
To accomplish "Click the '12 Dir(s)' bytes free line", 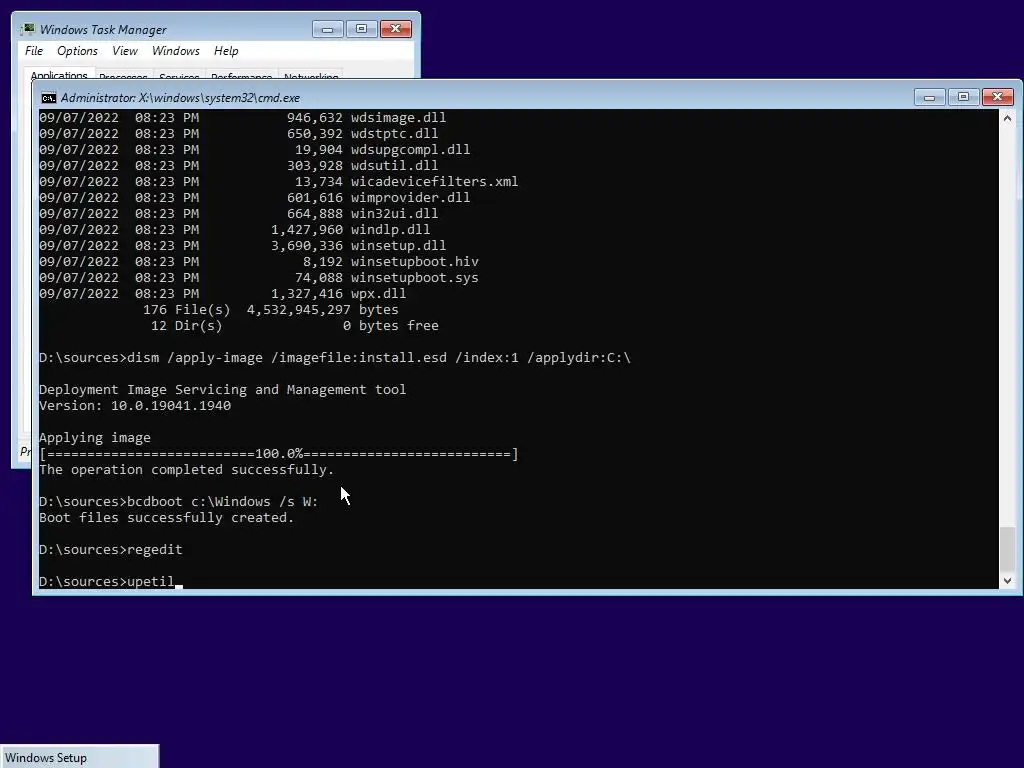I will point(295,326).
